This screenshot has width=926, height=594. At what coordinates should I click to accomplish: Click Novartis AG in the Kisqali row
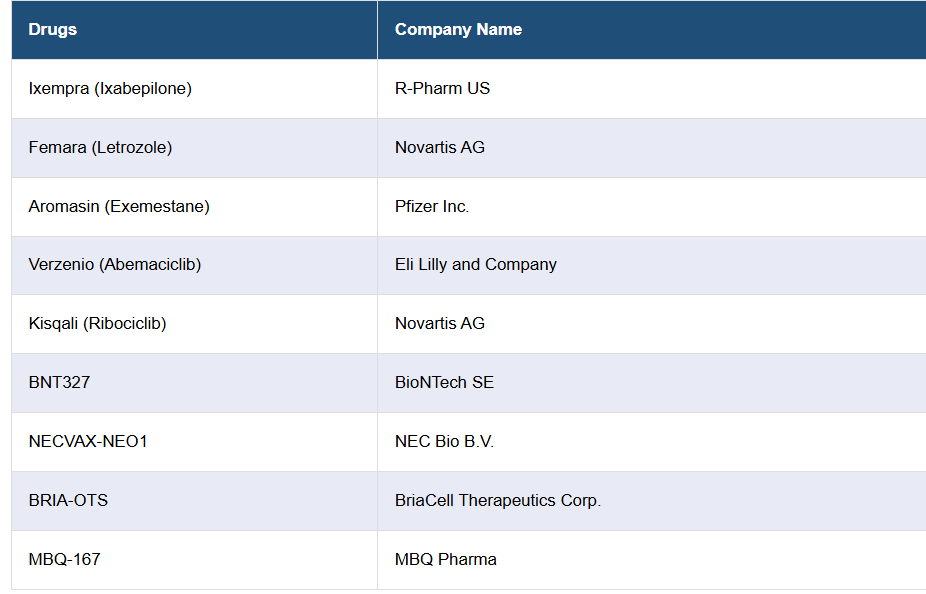pyautogui.click(x=440, y=323)
